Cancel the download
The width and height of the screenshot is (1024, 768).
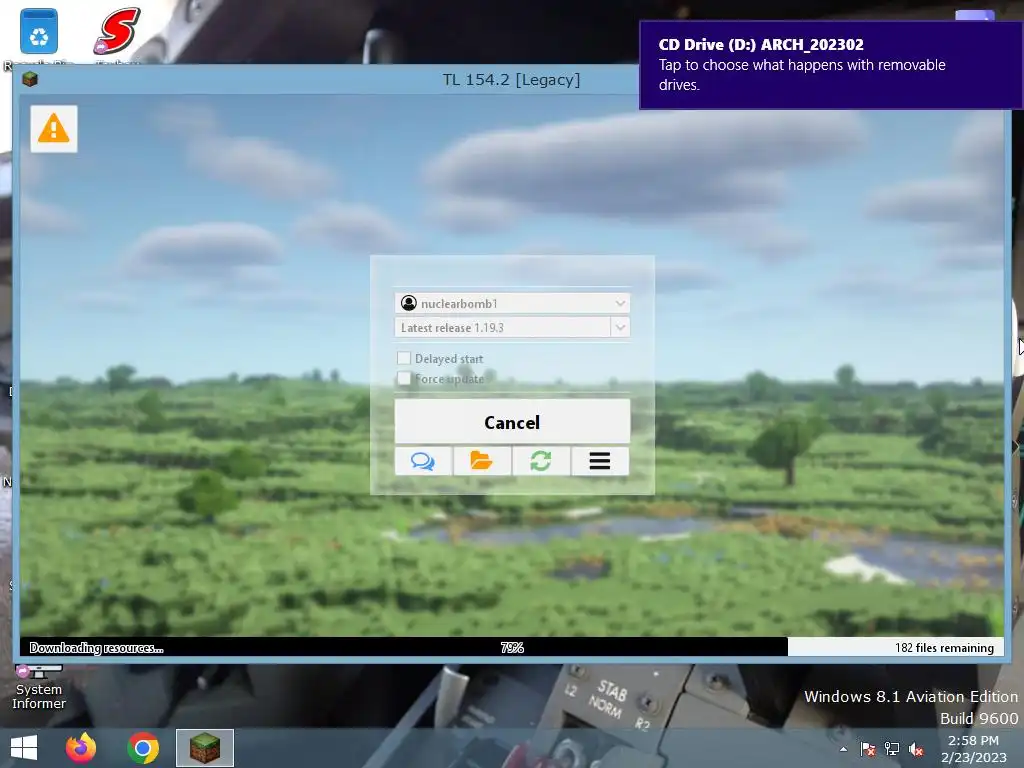point(513,422)
